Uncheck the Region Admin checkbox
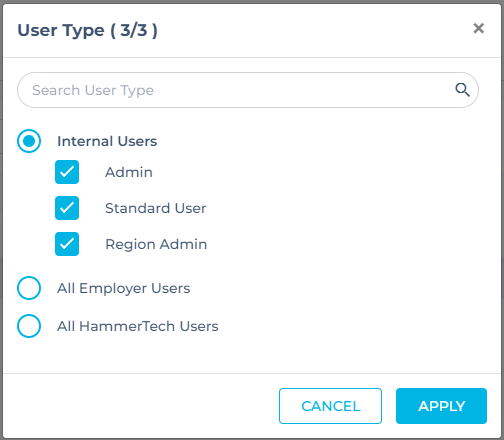This screenshot has width=504, height=440. click(x=67, y=244)
